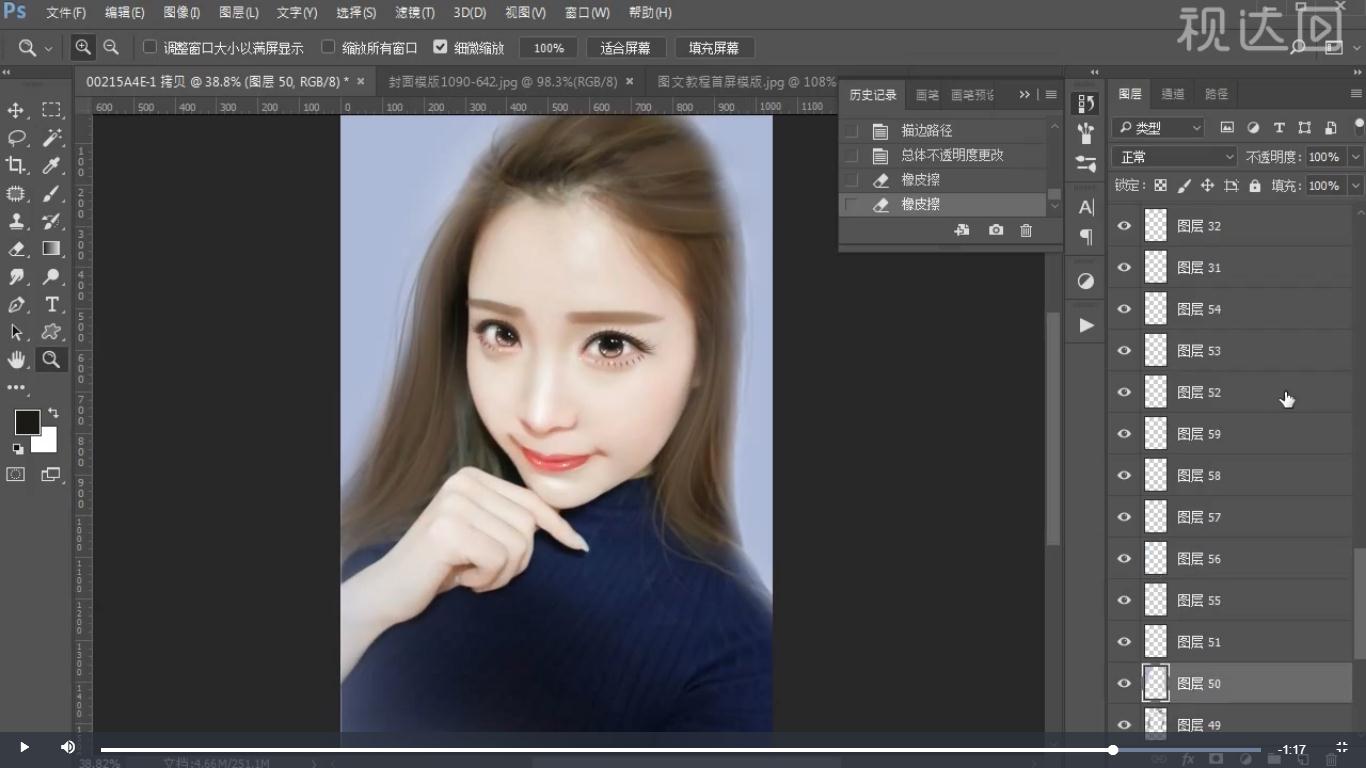Select the Move tool
Screen dimensions: 1366x768
16,110
